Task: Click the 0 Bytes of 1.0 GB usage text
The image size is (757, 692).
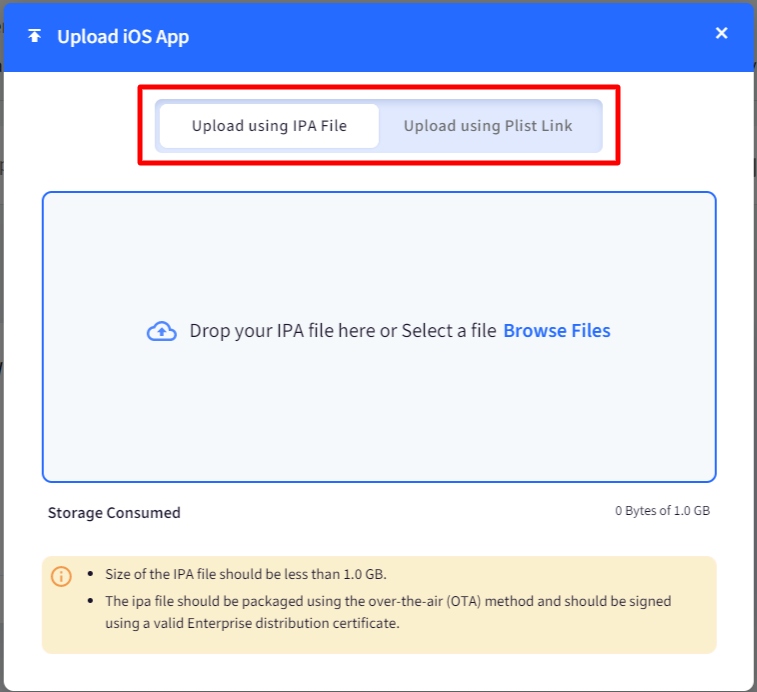Action: [x=662, y=511]
